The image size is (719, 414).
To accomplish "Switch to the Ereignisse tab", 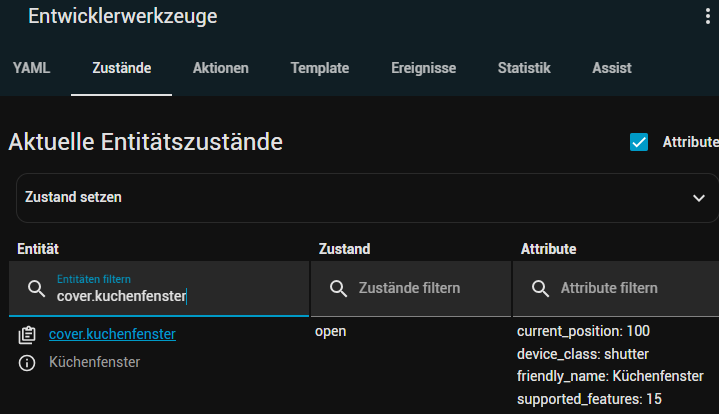I will (x=423, y=68).
